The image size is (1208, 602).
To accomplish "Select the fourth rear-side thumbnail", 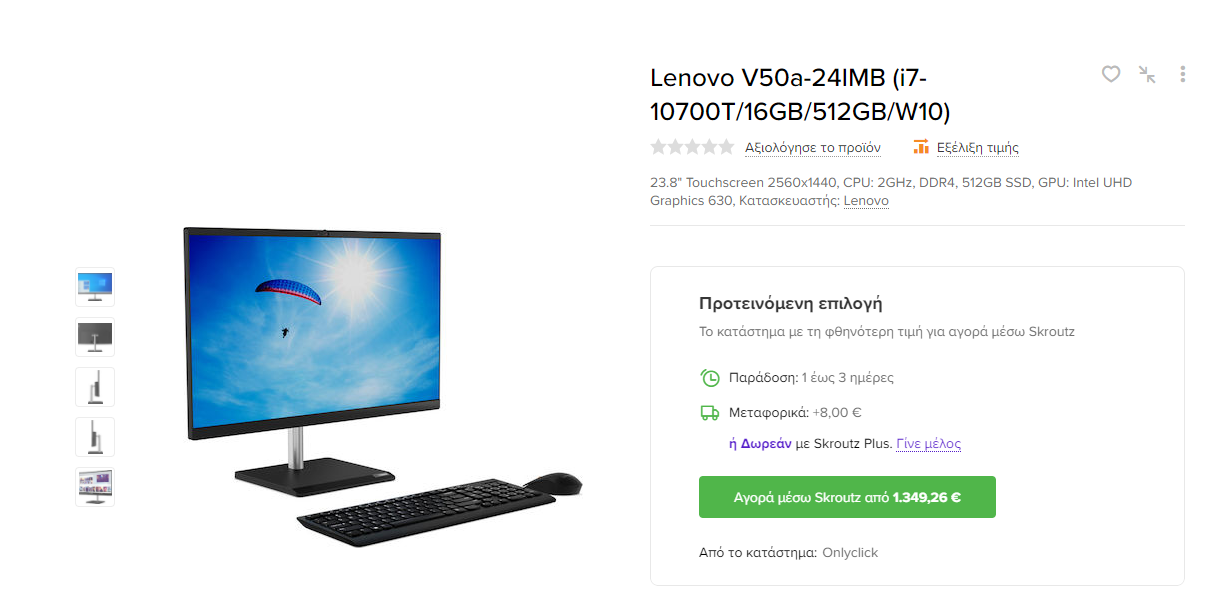I will tap(95, 437).
